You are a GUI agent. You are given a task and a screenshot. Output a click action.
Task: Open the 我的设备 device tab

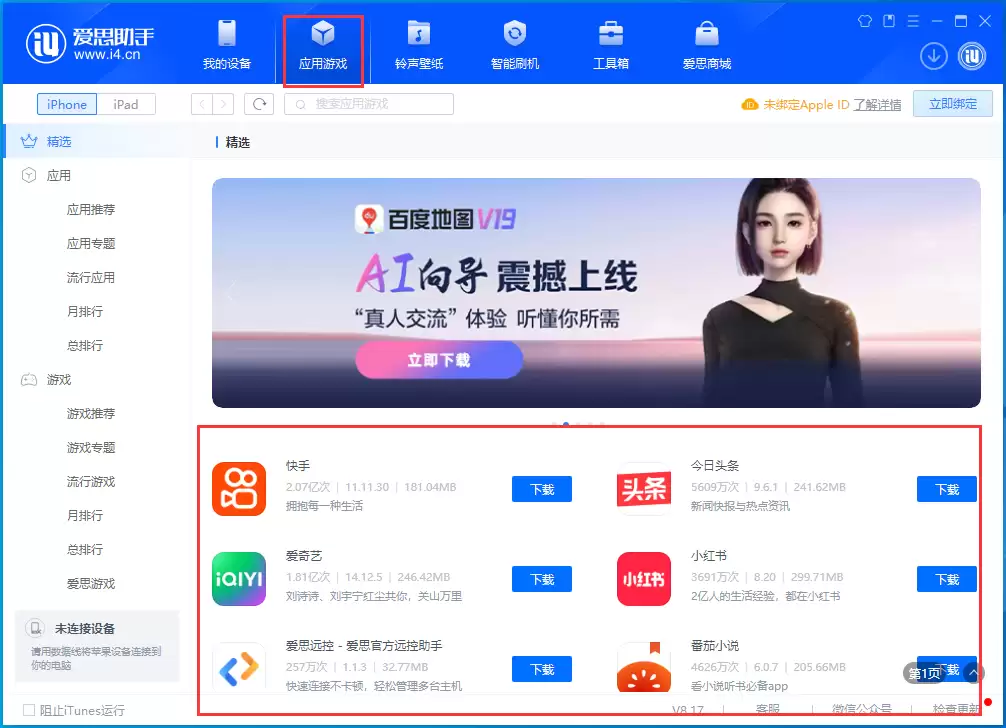pyautogui.click(x=226, y=45)
